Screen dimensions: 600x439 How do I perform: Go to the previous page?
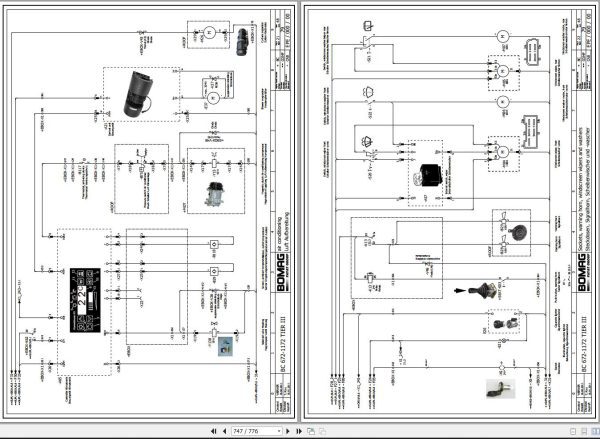pyautogui.click(x=224, y=431)
